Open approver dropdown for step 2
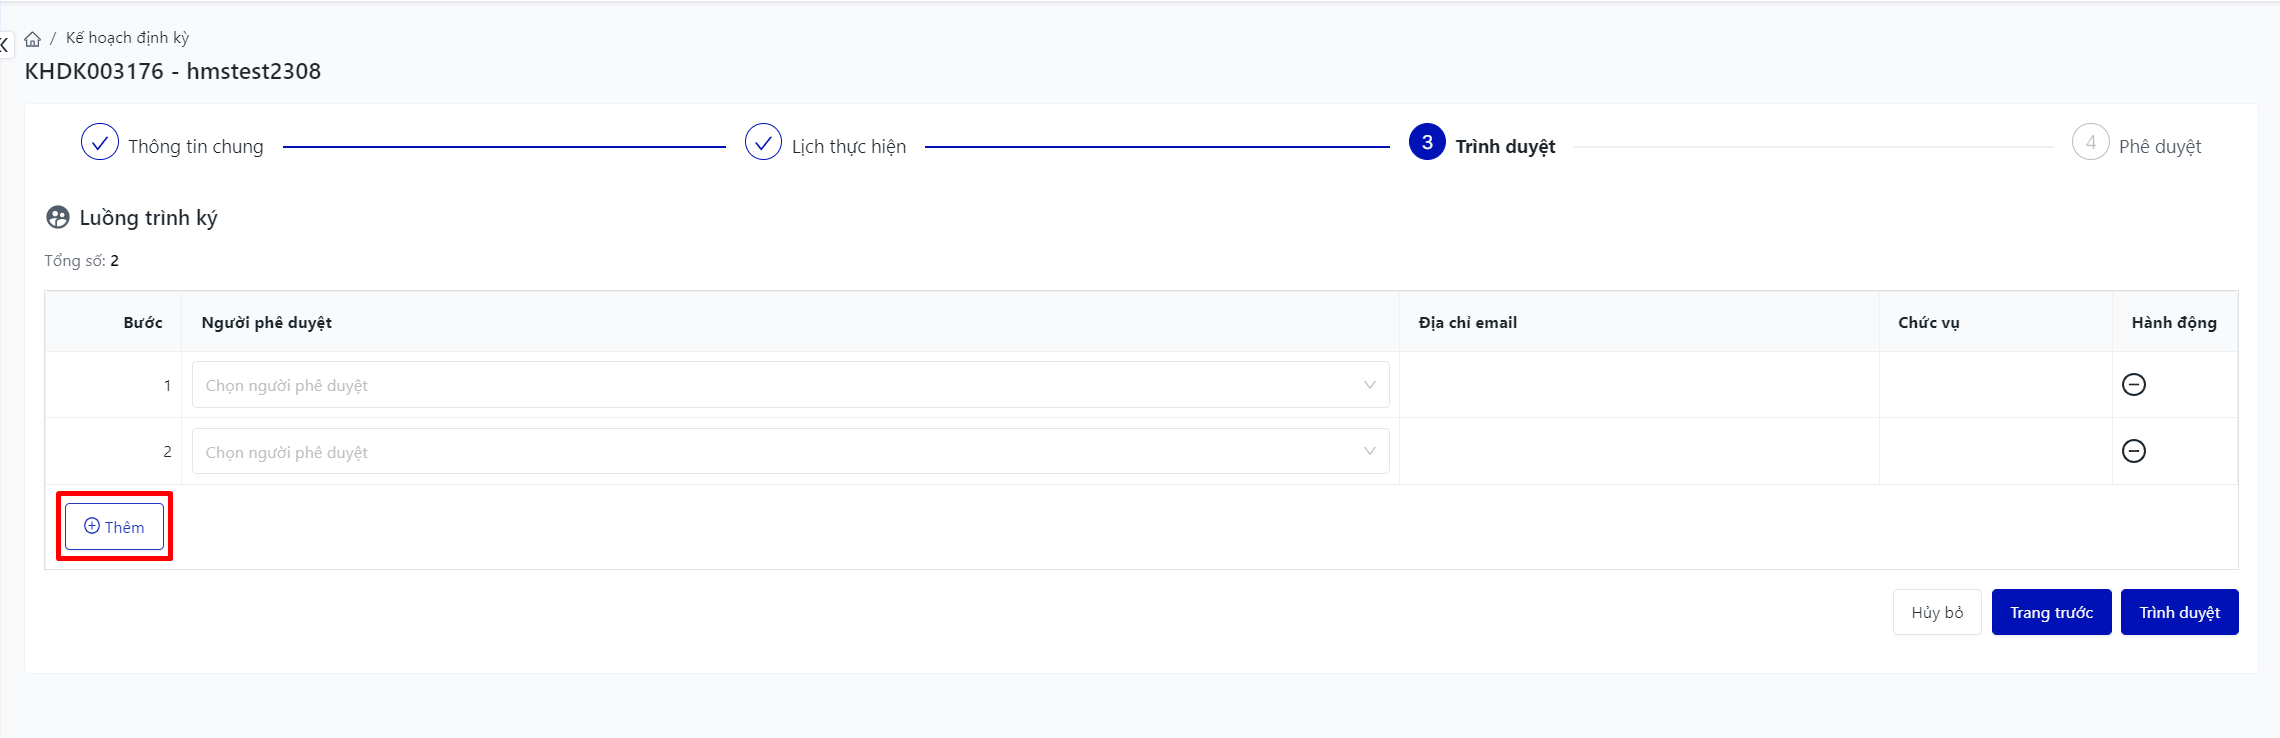The height and width of the screenshot is (738, 2280). [x=780, y=452]
